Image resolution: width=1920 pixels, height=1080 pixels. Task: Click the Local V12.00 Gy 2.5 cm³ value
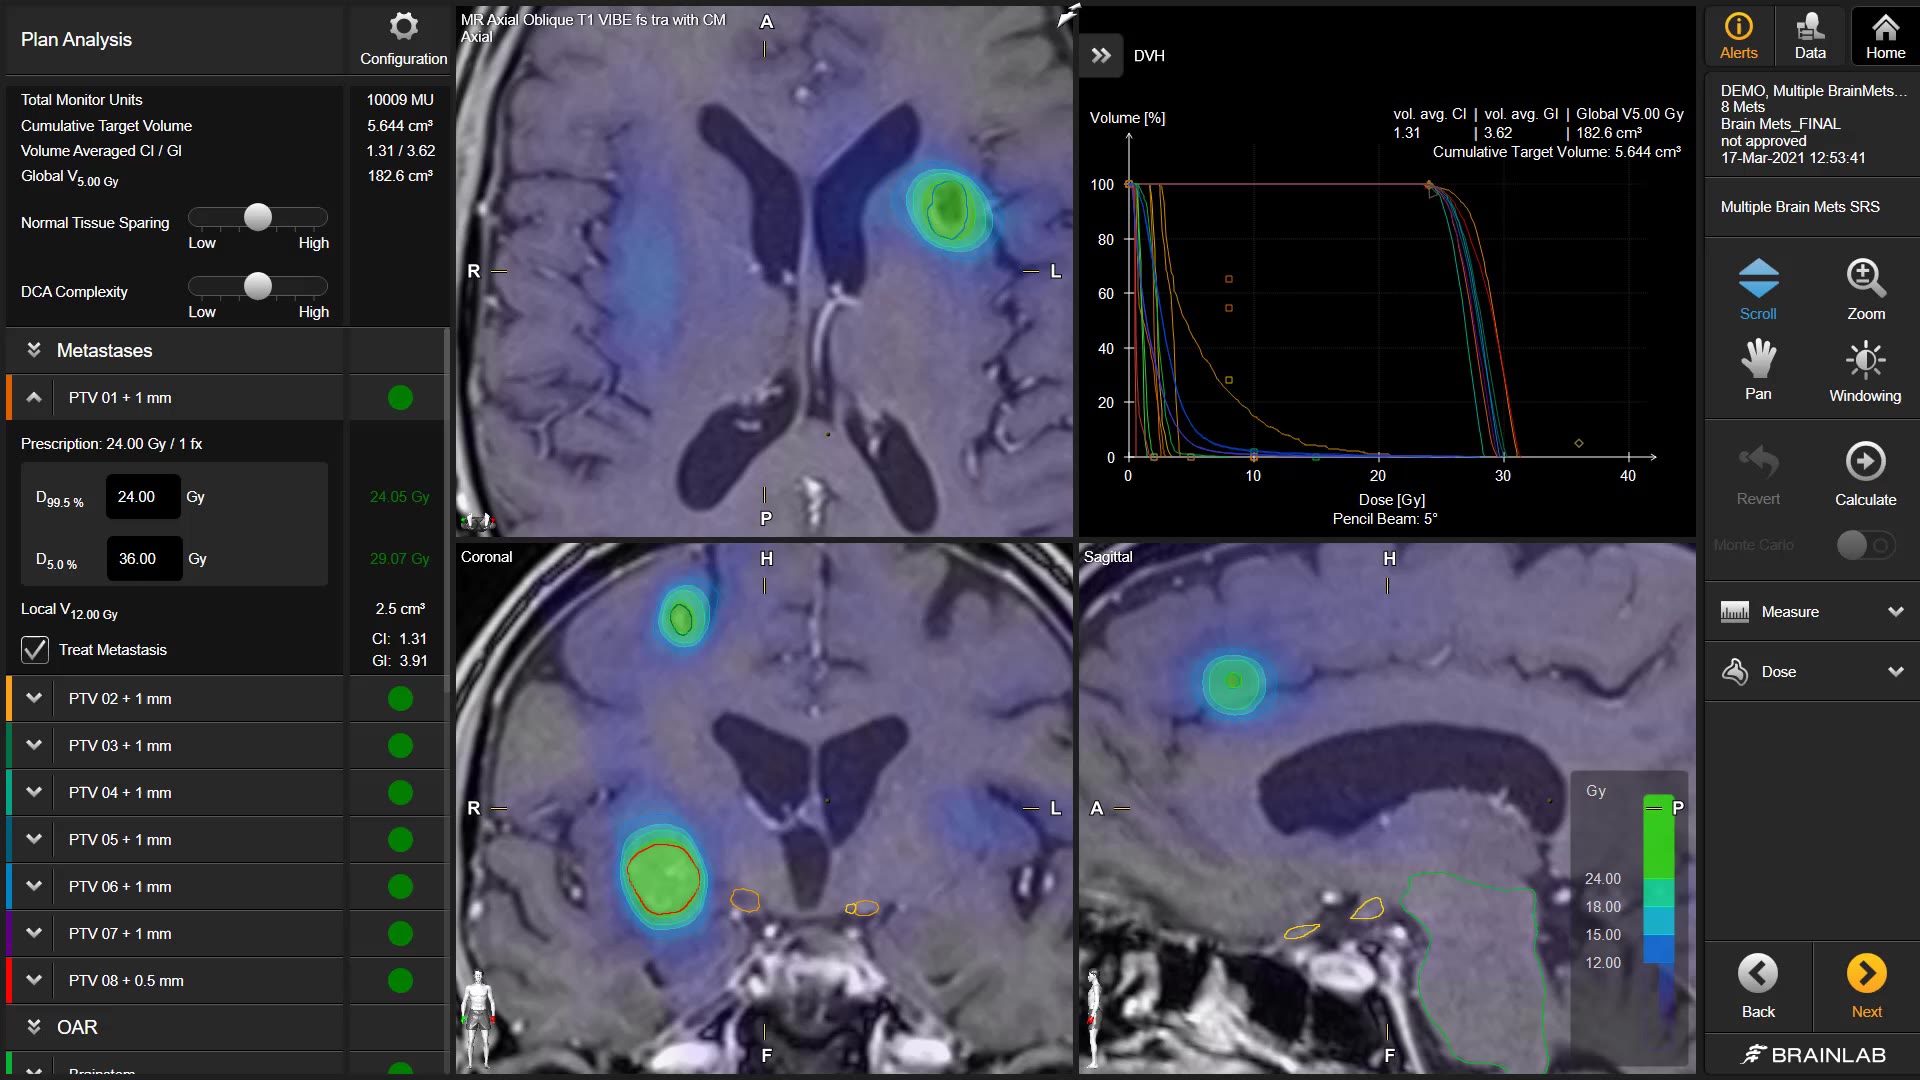coord(400,609)
